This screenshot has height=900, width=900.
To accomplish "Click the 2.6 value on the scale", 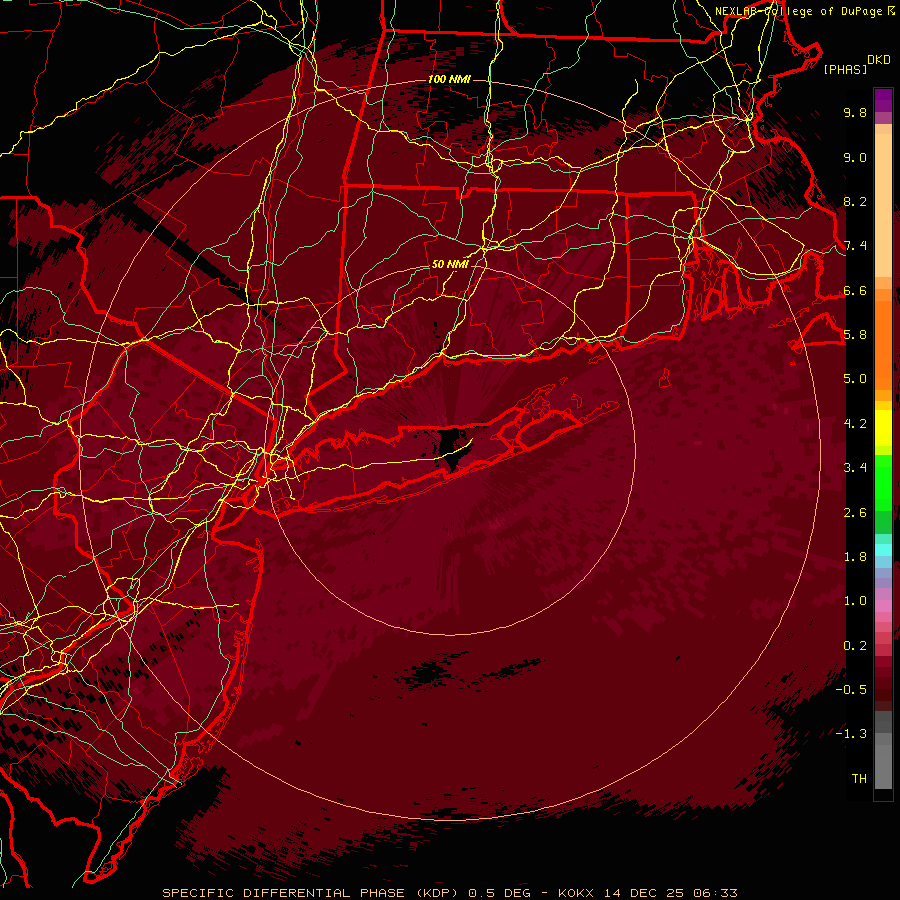I will point(855,513).
